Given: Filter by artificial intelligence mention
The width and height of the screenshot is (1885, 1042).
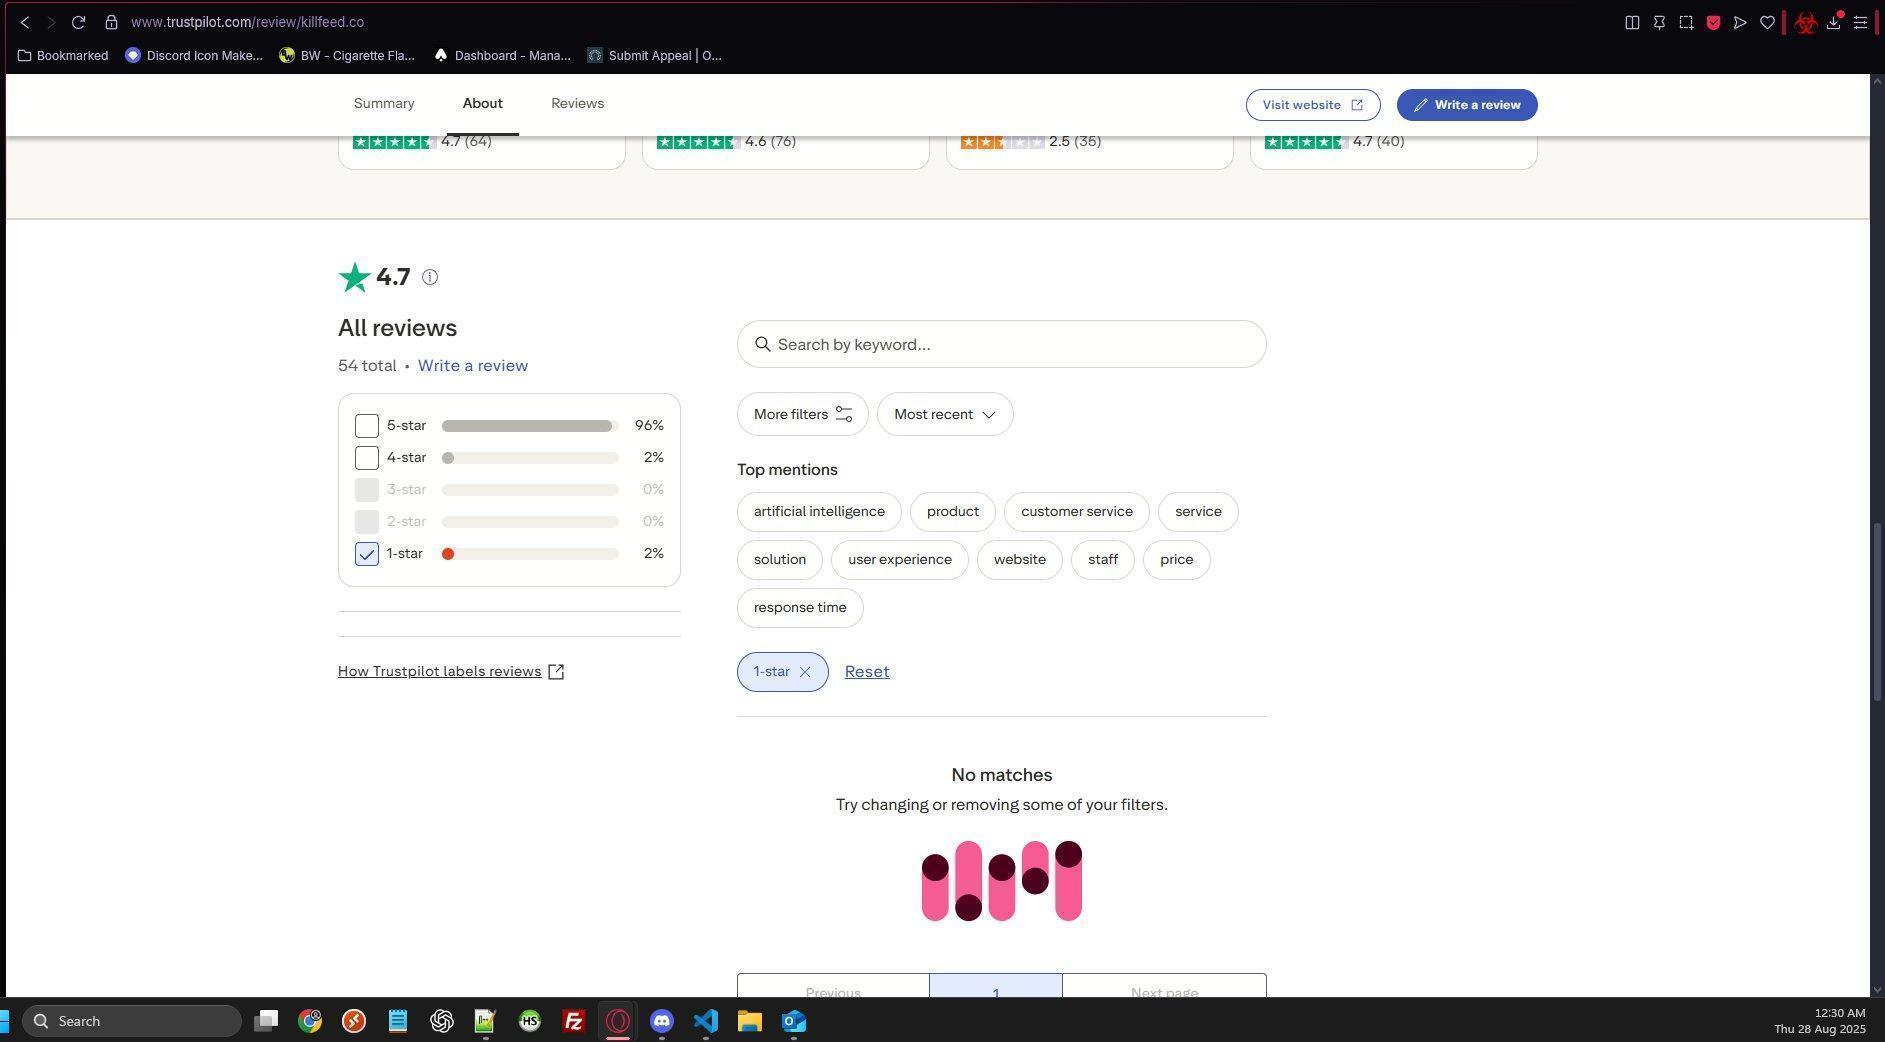Looking at the screenshot, I should tap(819, 512).
